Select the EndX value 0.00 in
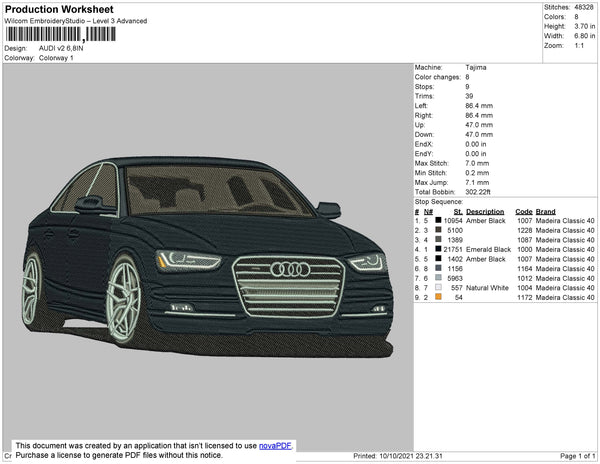The image size is (600, 464). (476, 144)
